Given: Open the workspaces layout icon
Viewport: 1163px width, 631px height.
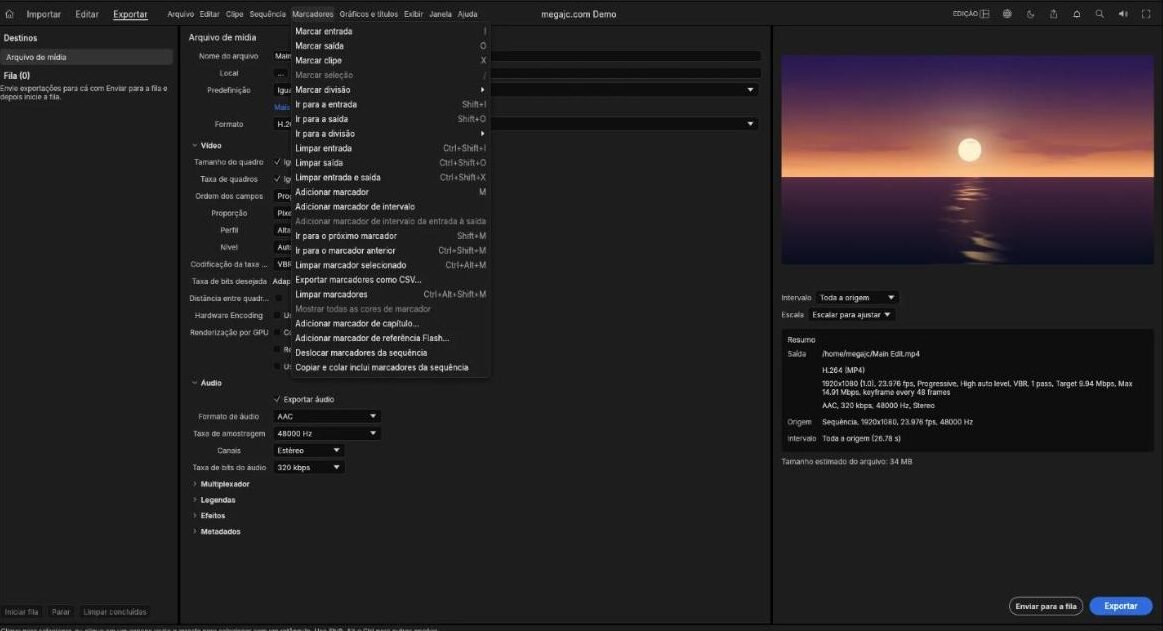Looking at the screenshot, I should (x=984, y=14).
